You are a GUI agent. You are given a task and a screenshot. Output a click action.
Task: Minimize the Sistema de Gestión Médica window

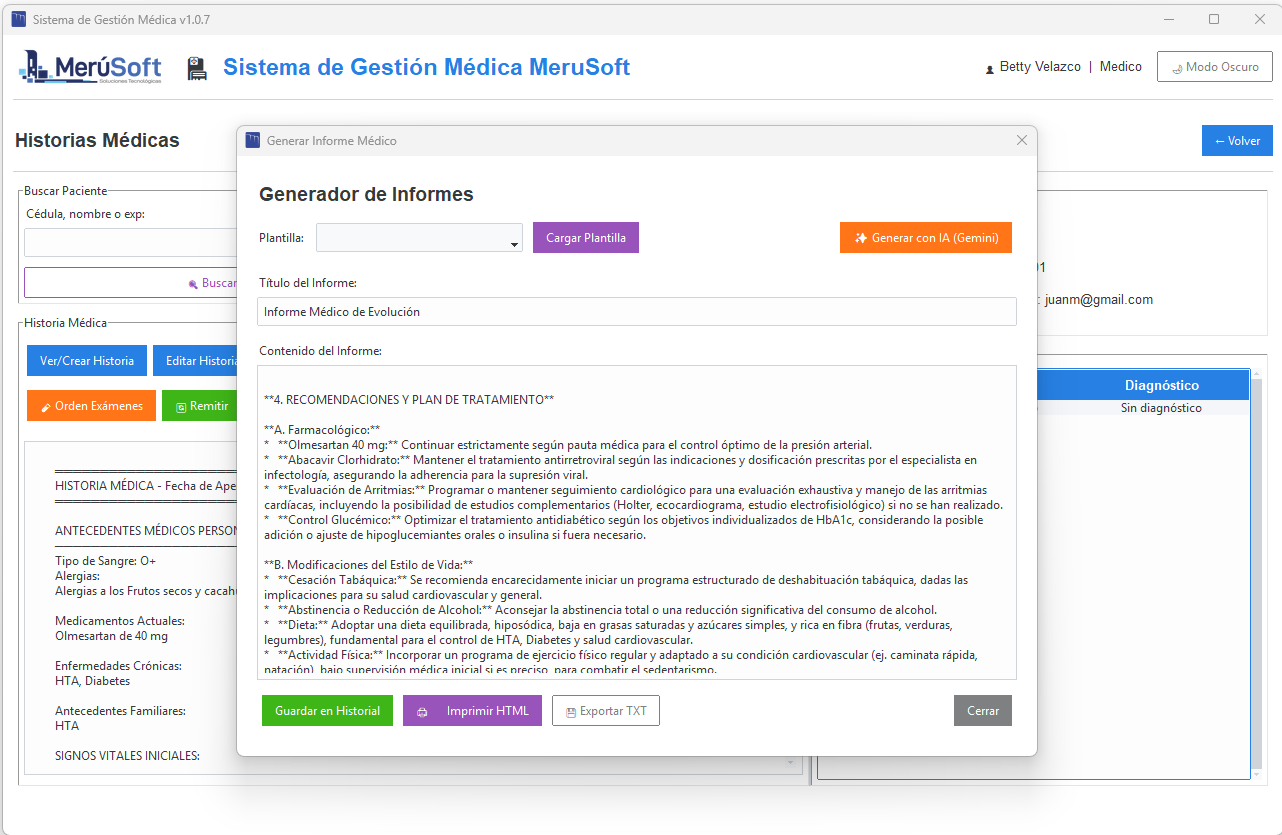point(1168,19)
